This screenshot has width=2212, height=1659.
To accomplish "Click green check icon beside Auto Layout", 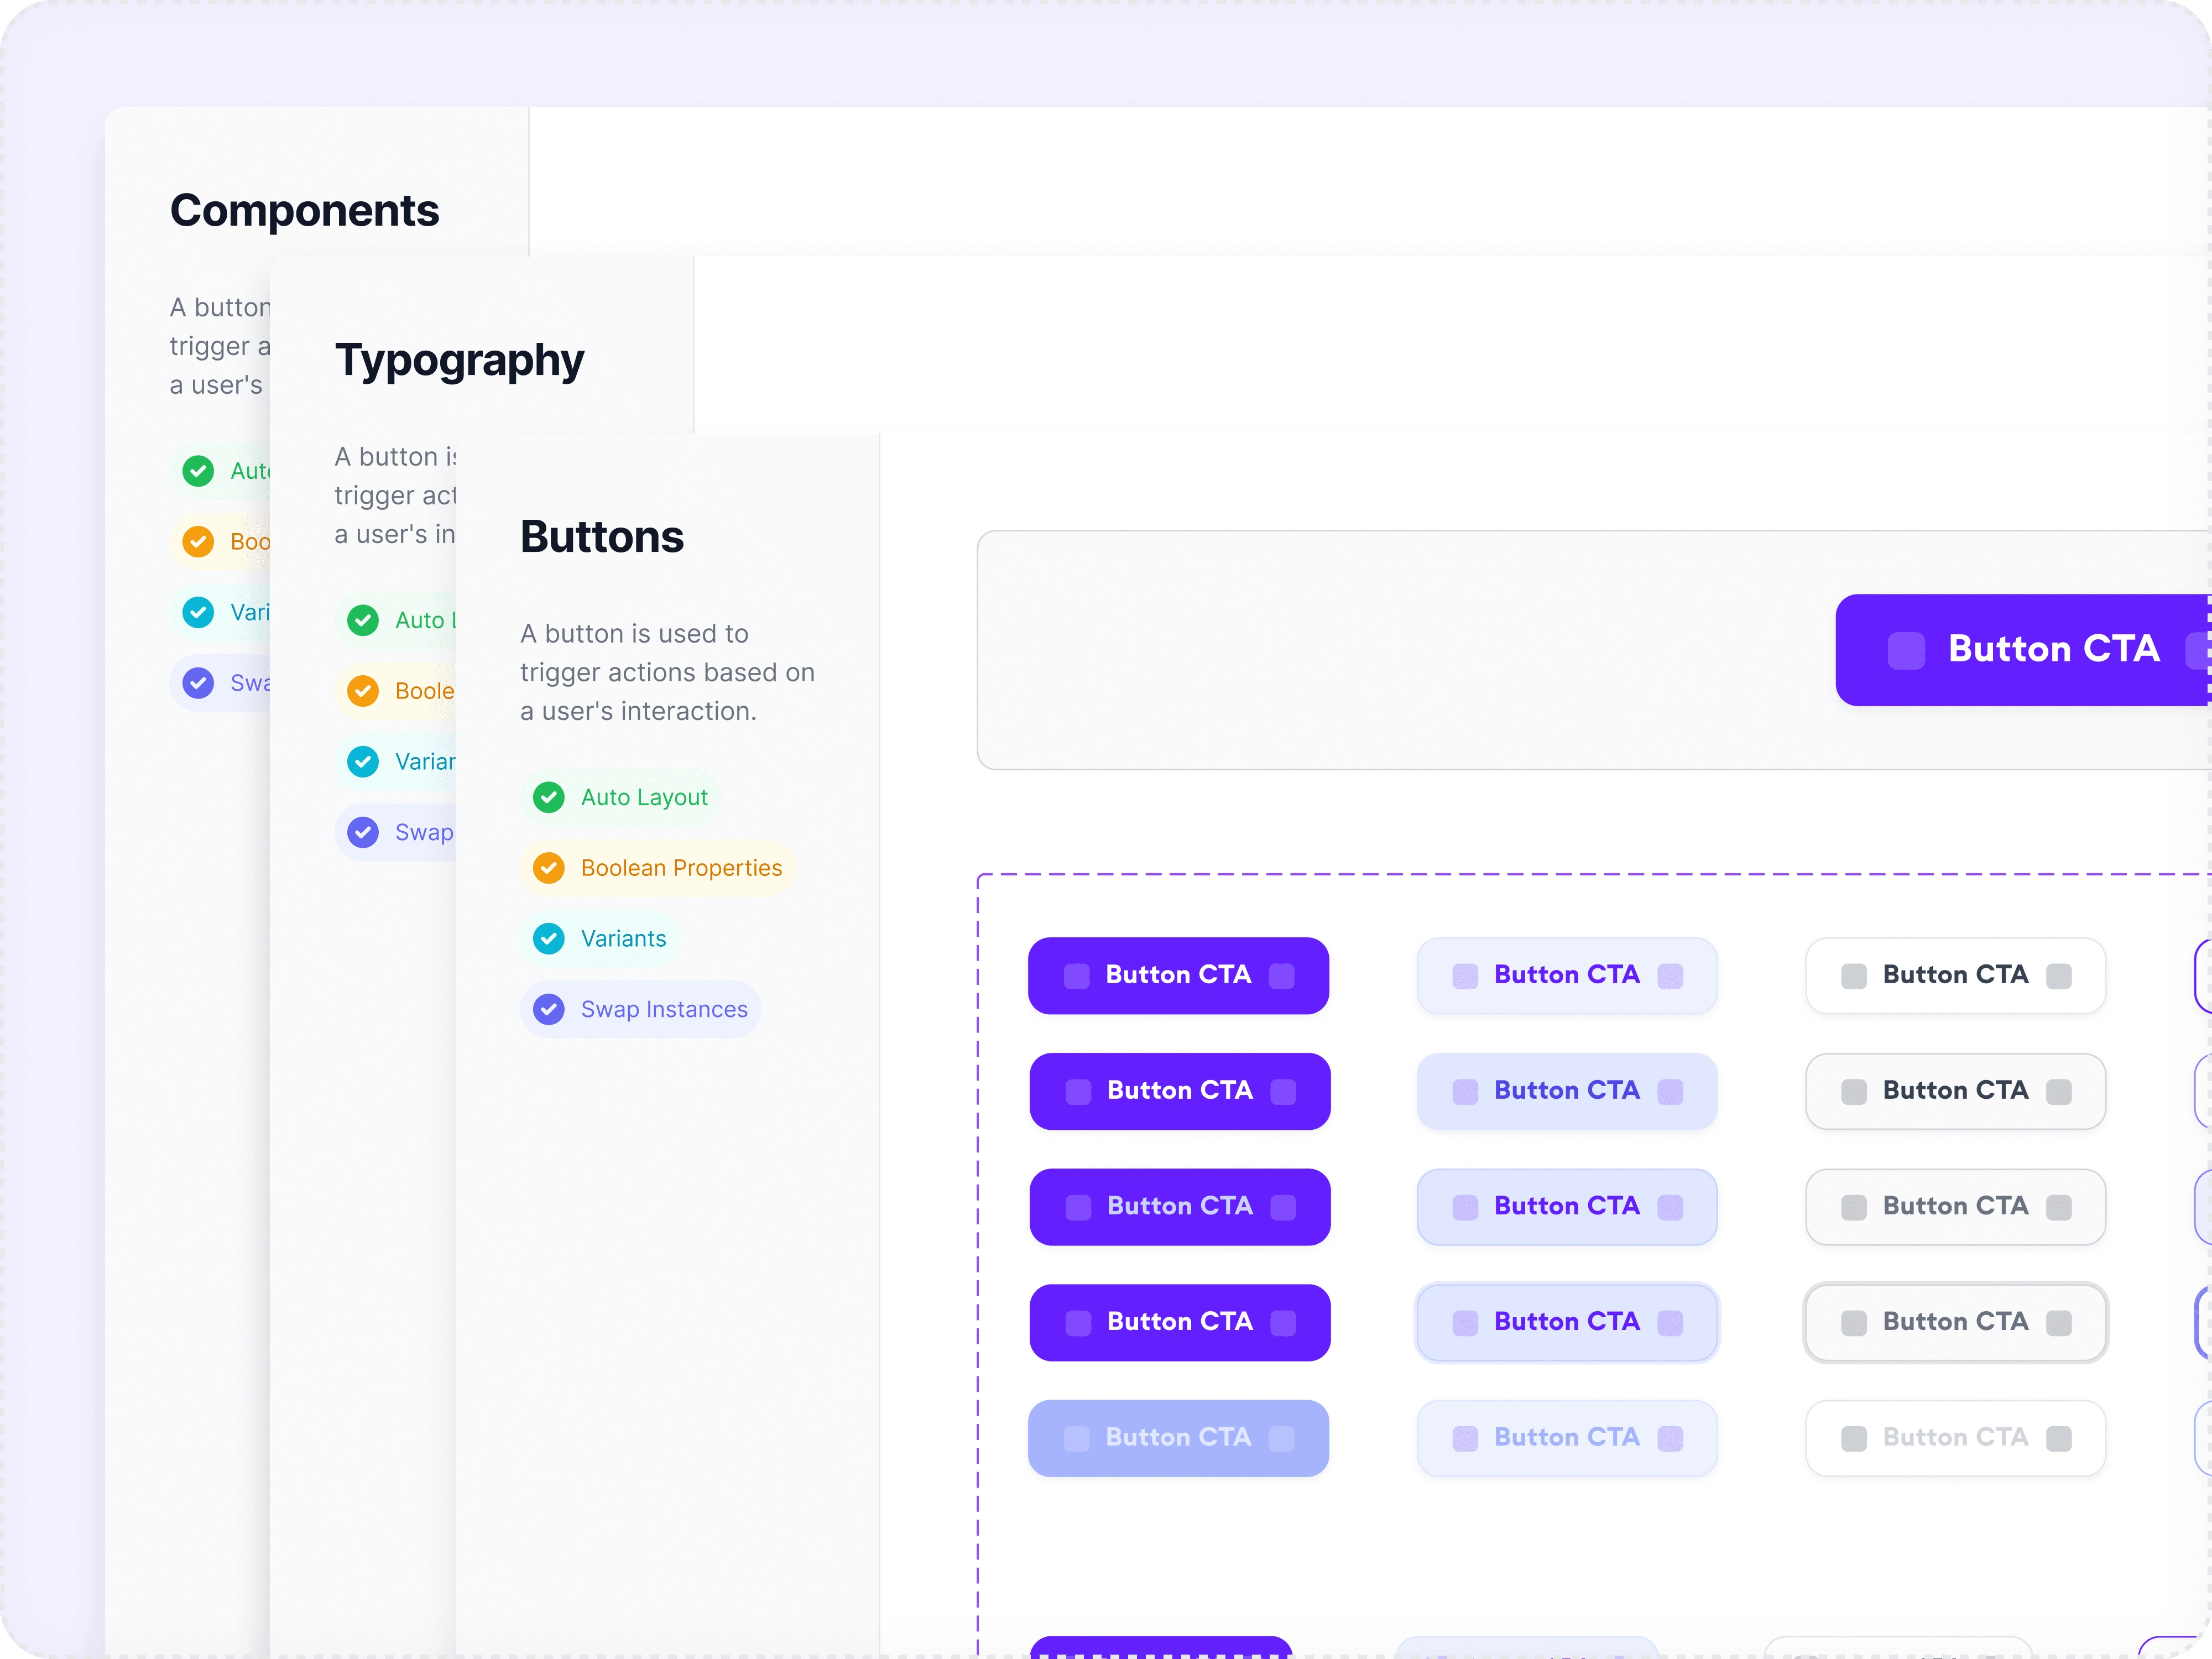I will (548, 797).
